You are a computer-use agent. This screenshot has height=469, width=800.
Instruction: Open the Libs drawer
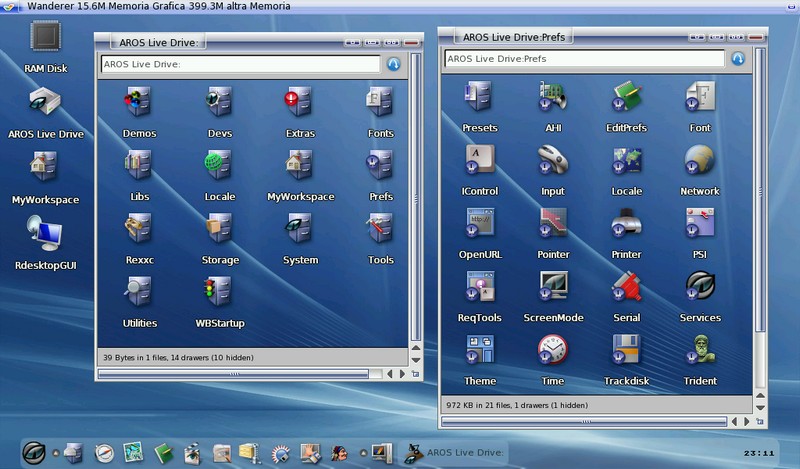[x=139, y=165]
